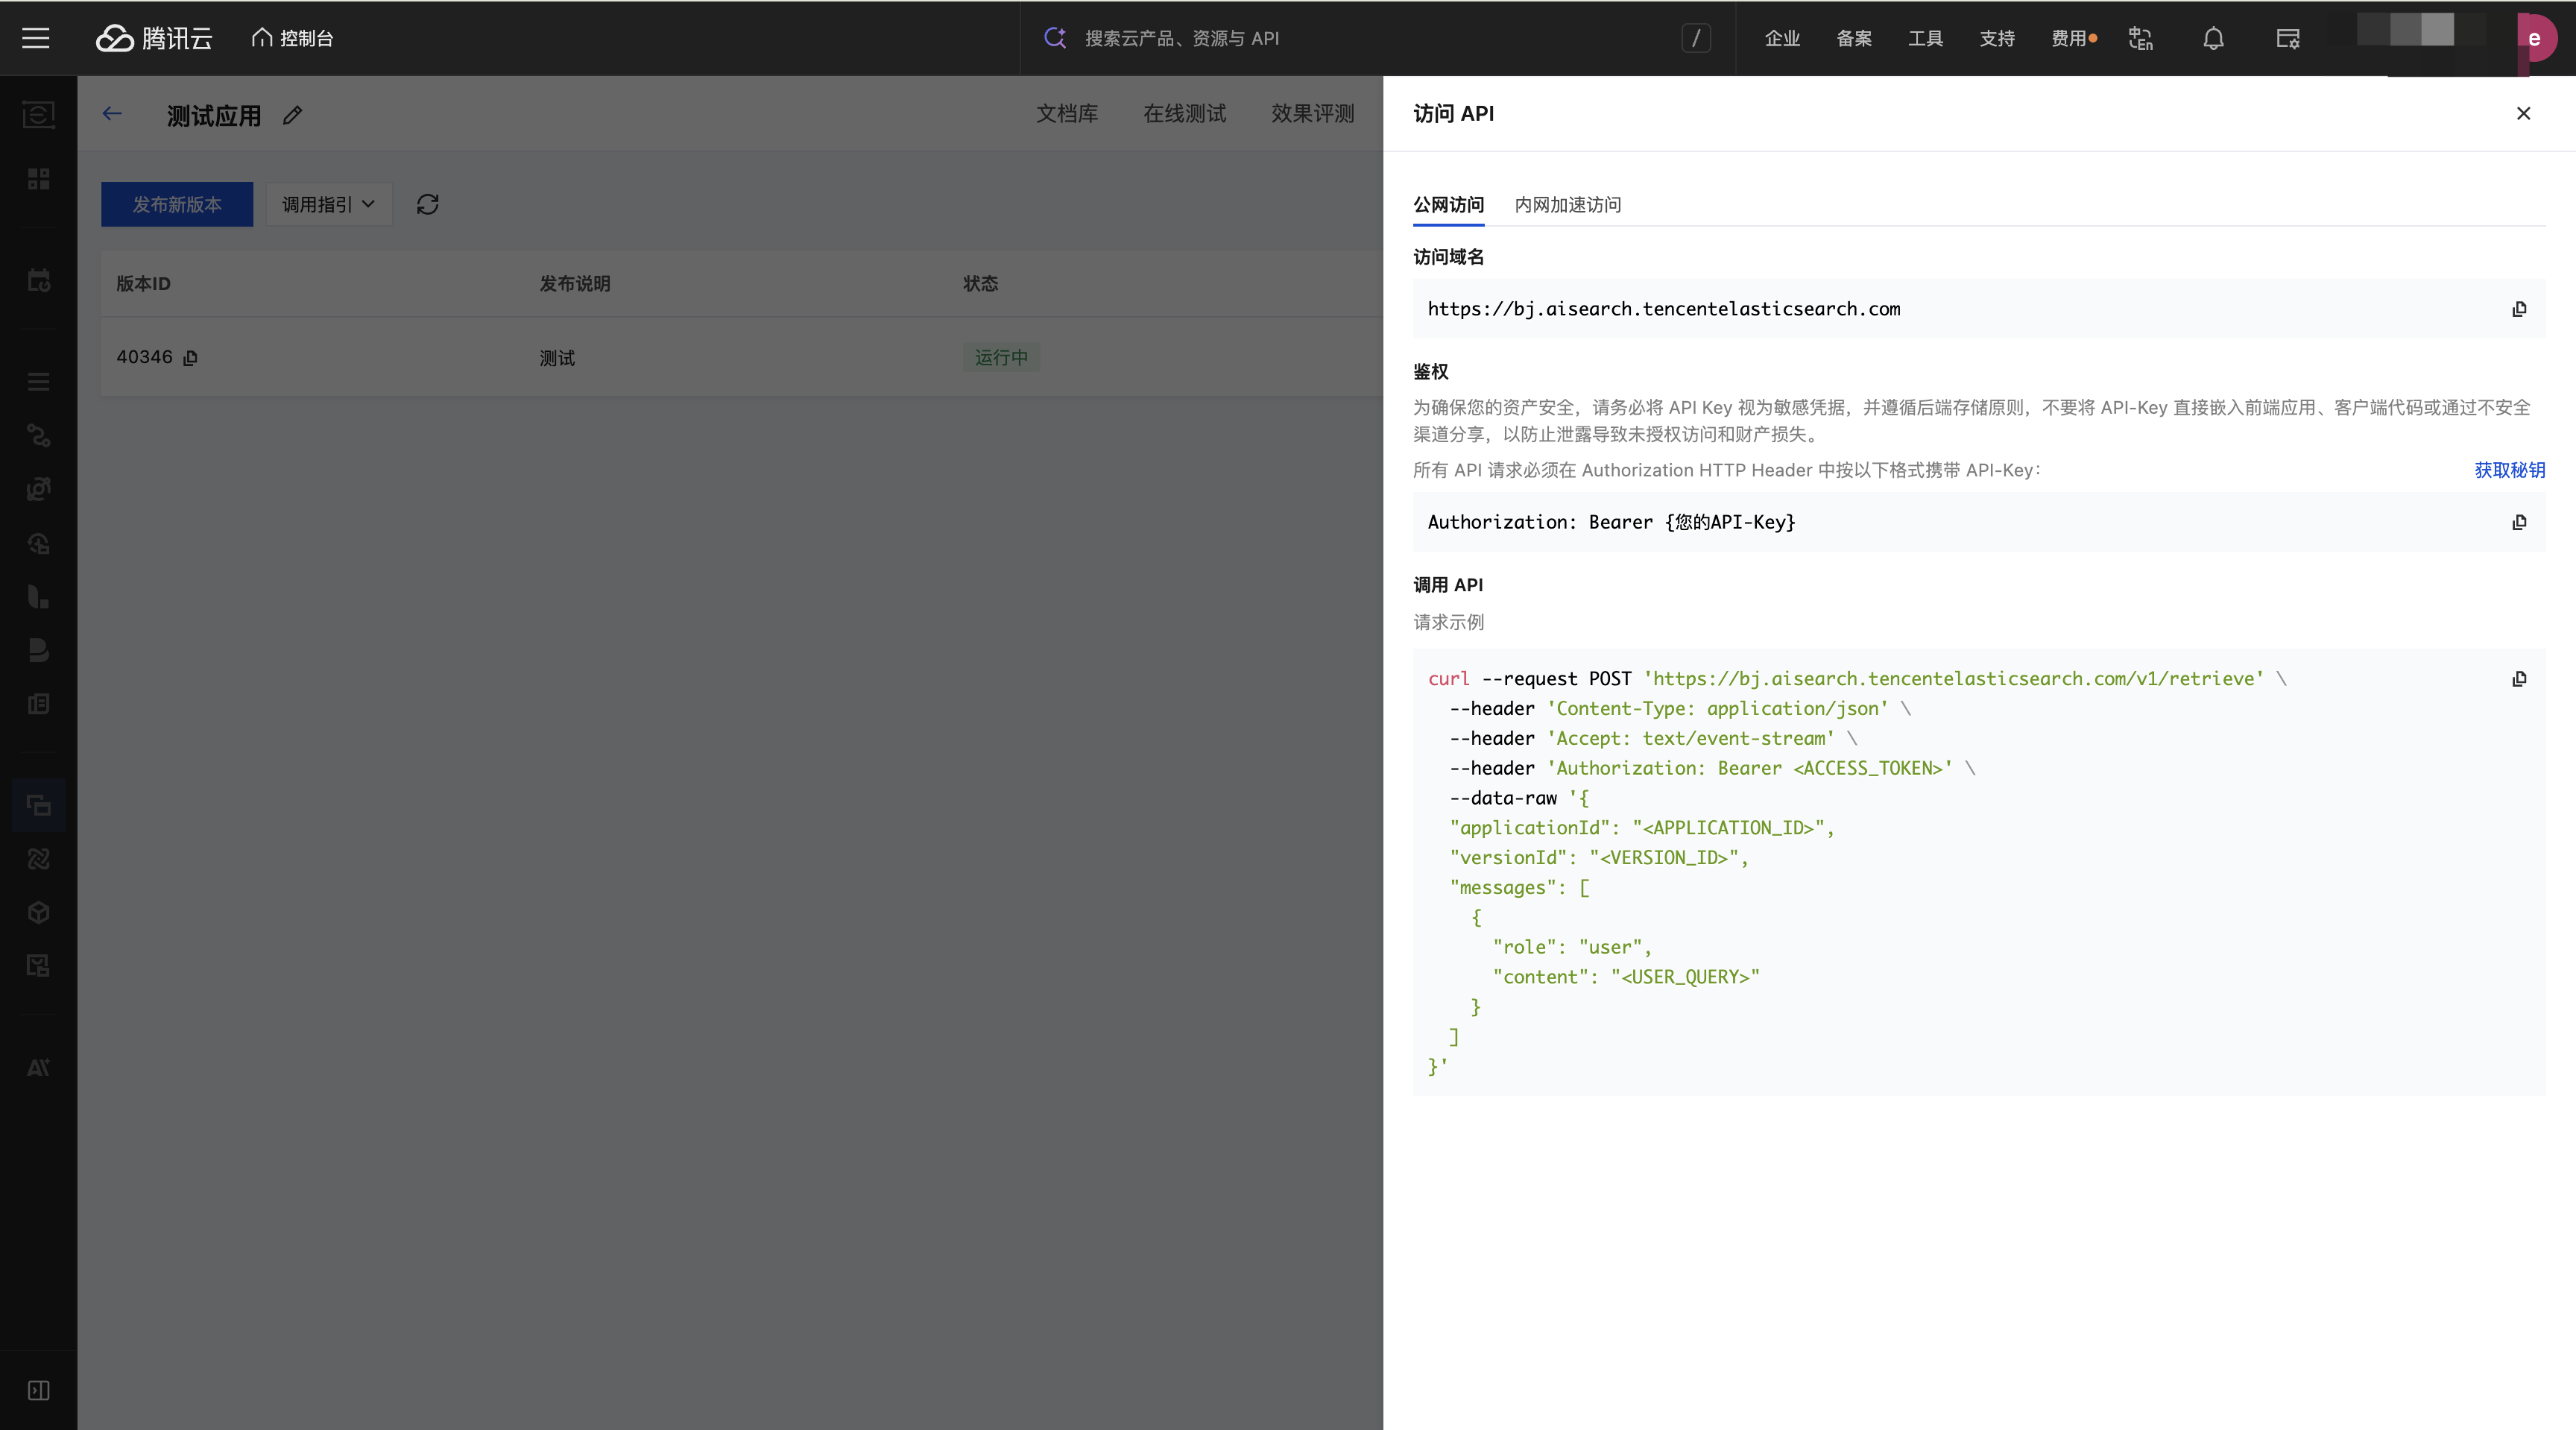
Task: Click the 状态 column header
Action: click(x=980, y=284)
